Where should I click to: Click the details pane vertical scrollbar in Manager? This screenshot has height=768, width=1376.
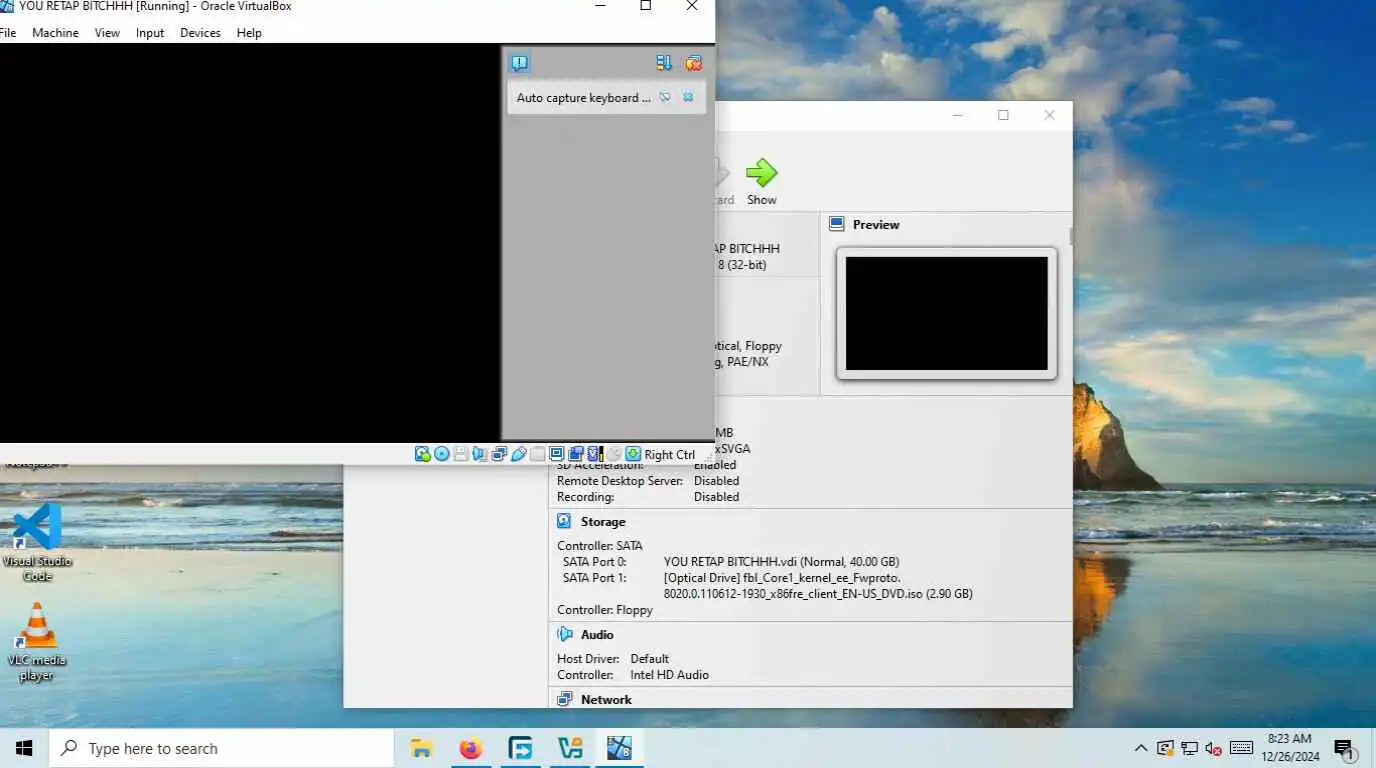[1071, 237]
